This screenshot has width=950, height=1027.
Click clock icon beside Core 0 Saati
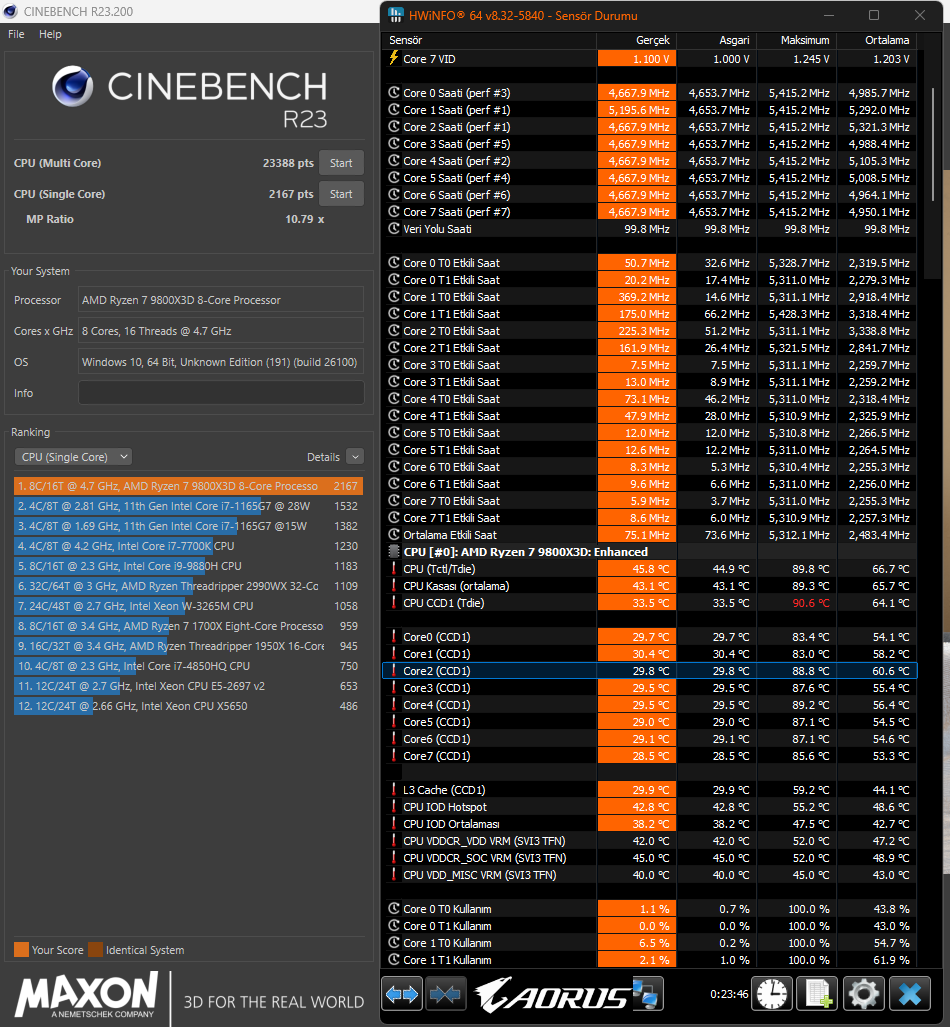(394, 92)
